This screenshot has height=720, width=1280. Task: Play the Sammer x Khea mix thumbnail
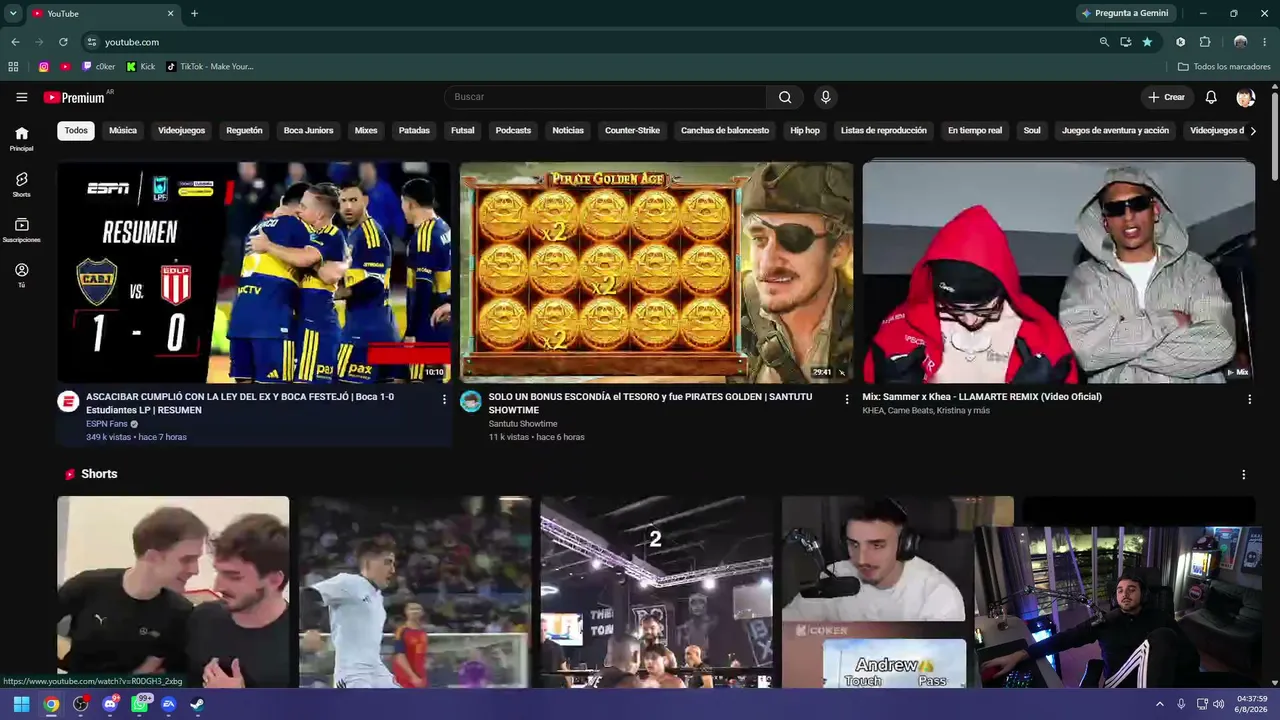coord(1059,272)
